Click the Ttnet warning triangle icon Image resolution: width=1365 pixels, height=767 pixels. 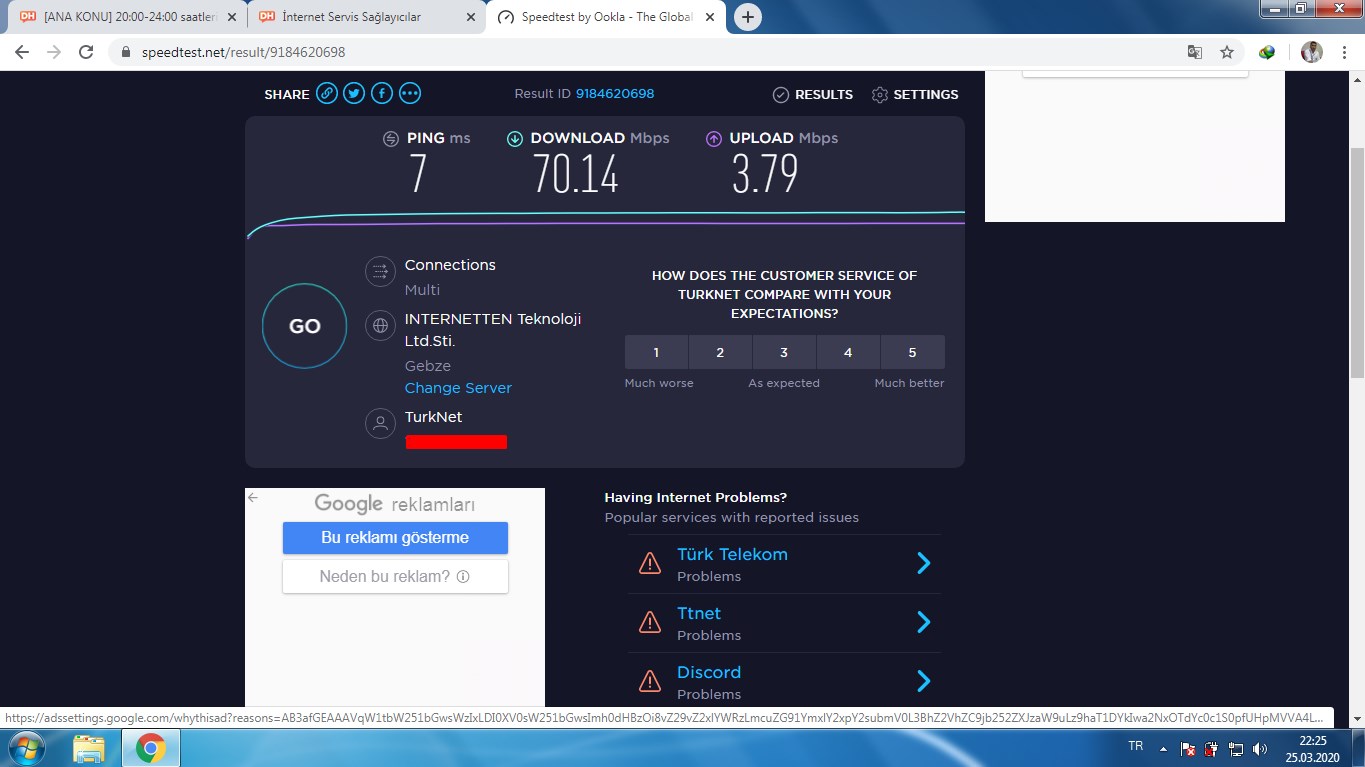pos(650,623)
